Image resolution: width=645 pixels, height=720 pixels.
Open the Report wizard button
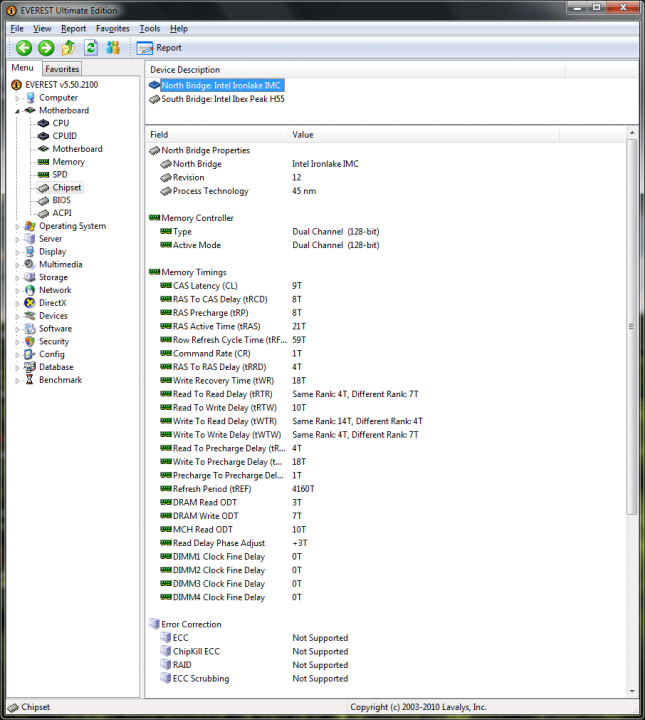pyautogui.click(x=159, y=48)
